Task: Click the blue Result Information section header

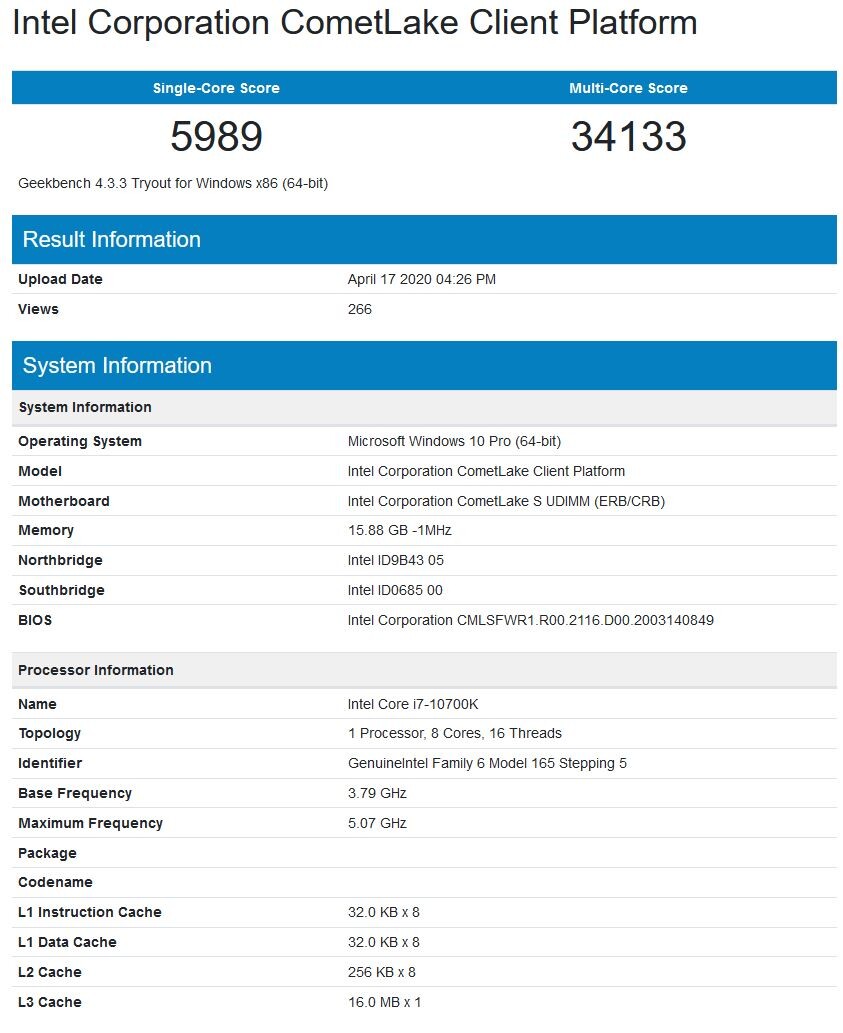Action: pyautogui.click(x=112, y=240)
